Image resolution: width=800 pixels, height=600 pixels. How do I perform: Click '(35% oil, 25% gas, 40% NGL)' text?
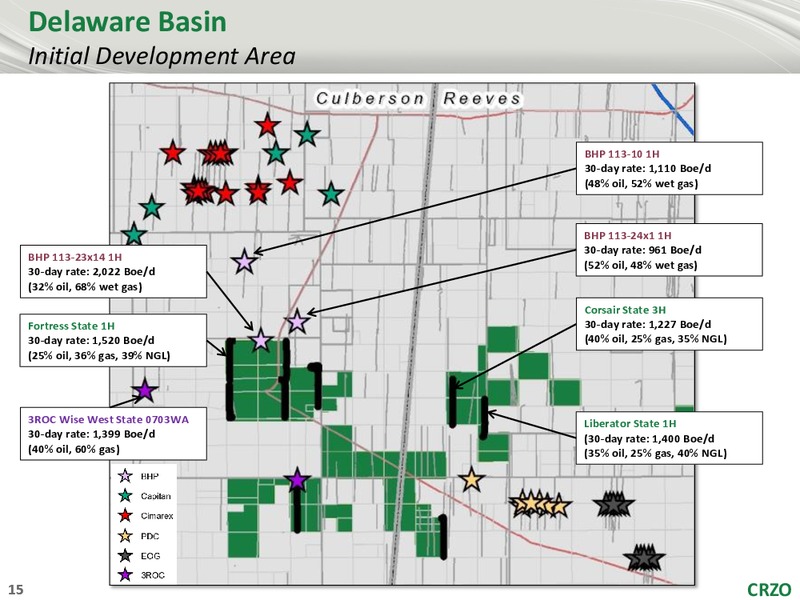(x=655, y=453)
